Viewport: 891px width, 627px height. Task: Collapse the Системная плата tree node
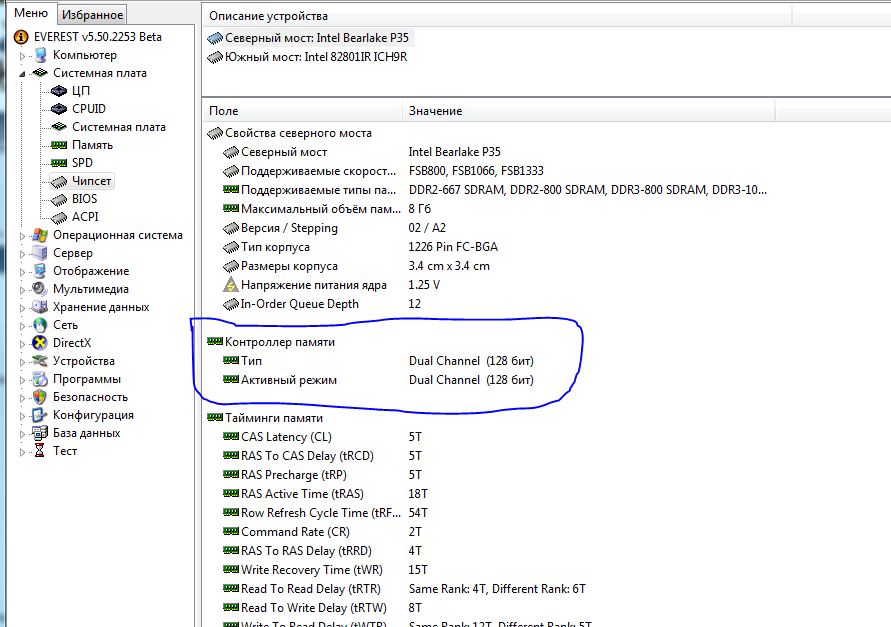[x=23, y=74]
